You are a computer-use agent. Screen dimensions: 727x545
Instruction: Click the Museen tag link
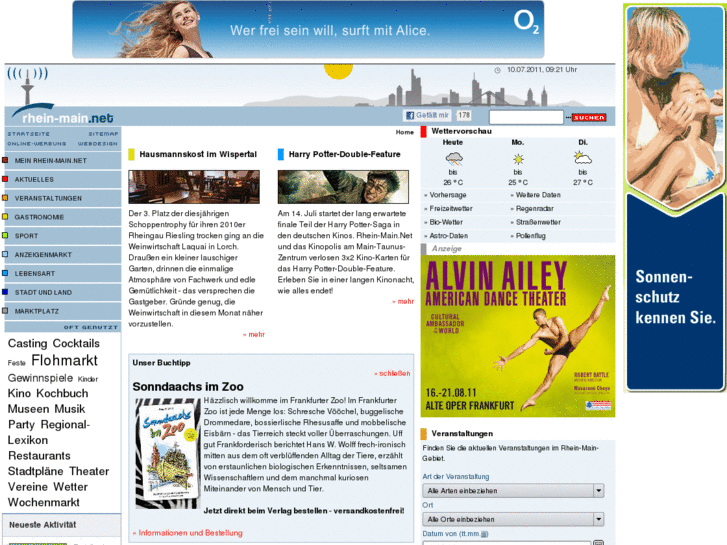28,409
